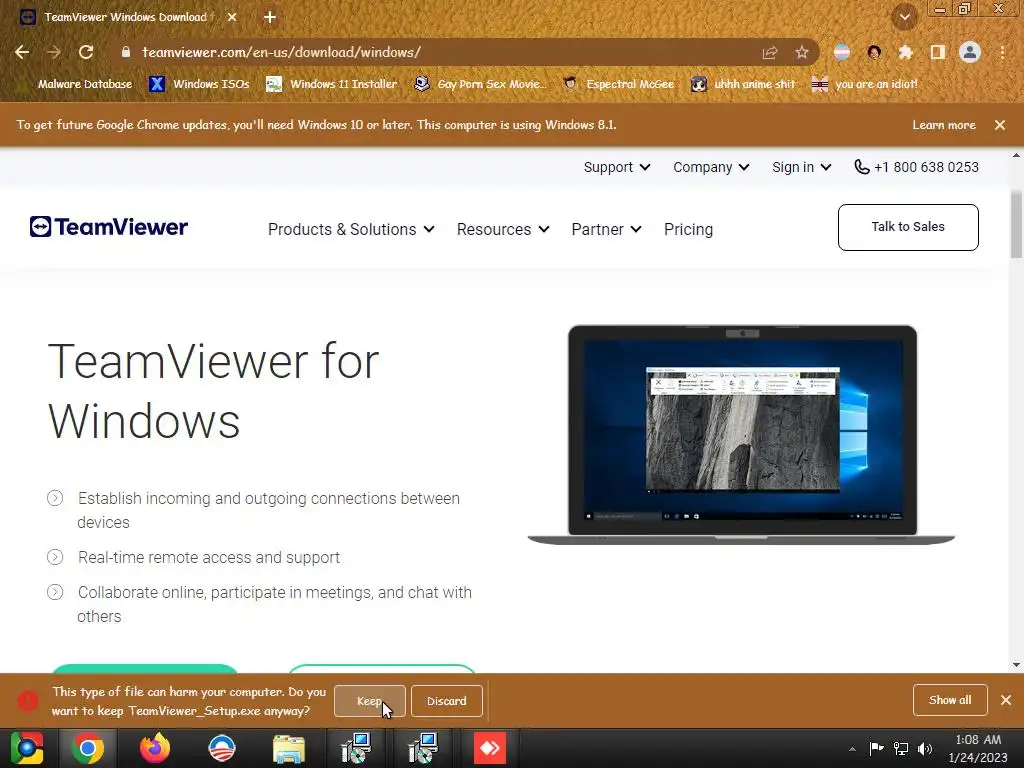Share this page via address bar icon

click(x=770, y=52)
